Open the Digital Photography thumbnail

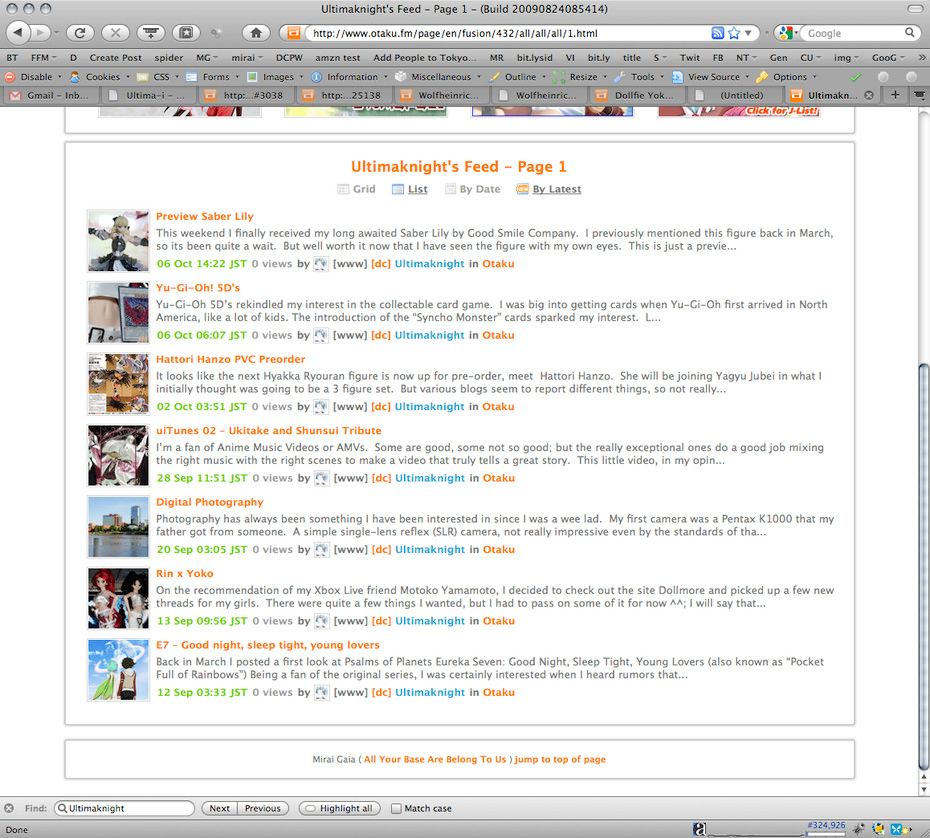click(x=118, y=526)
